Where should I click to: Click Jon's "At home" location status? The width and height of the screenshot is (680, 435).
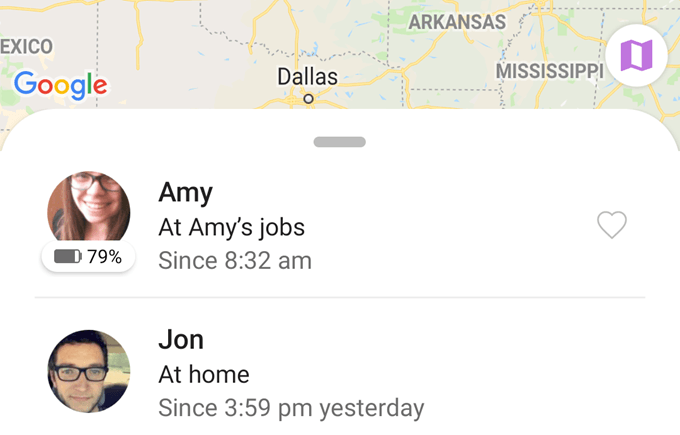(204, 375)
